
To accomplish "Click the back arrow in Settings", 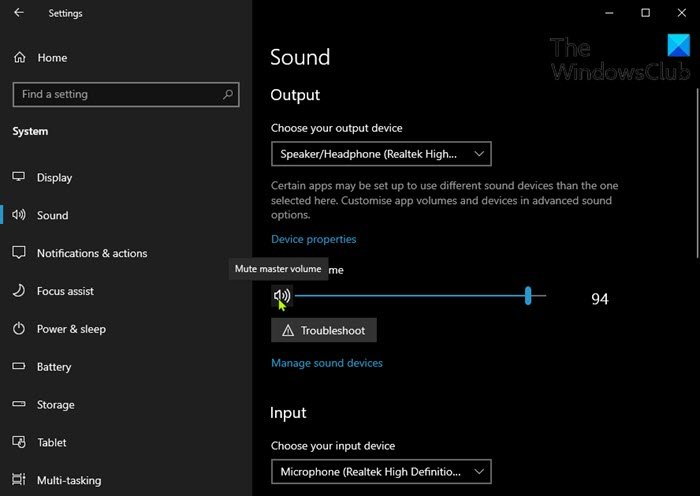I will [x=20, y=13].
